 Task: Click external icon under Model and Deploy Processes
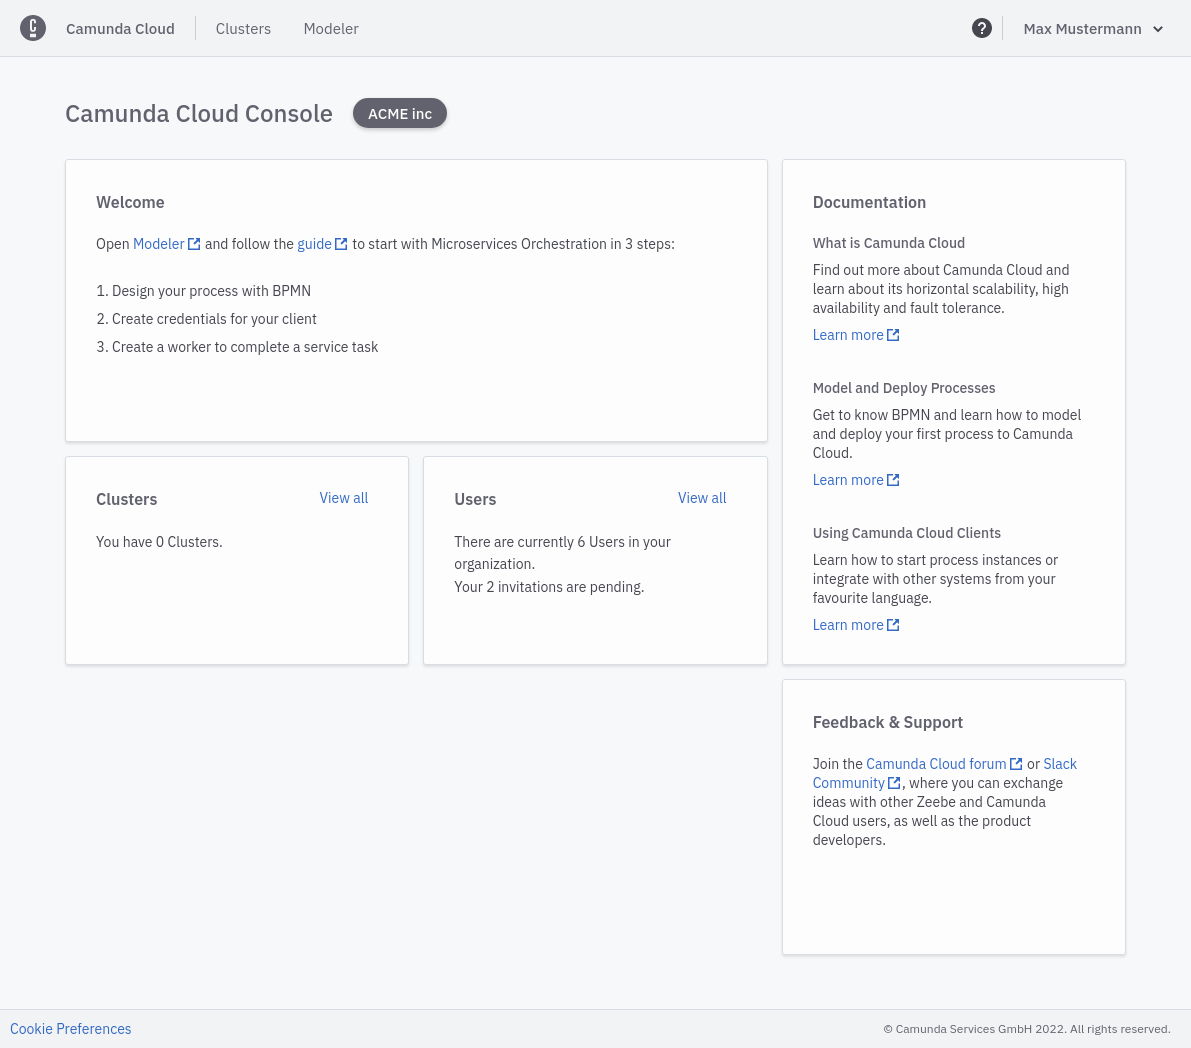[894, 480]
